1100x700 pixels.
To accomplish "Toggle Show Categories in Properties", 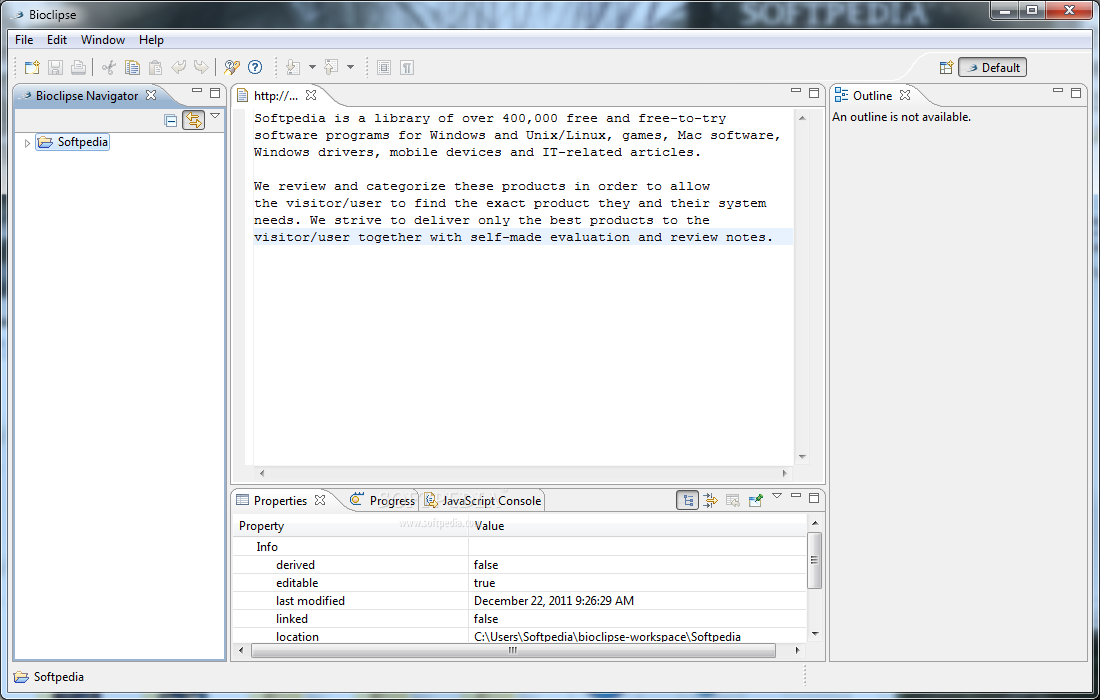I will (x=688, y=501).
